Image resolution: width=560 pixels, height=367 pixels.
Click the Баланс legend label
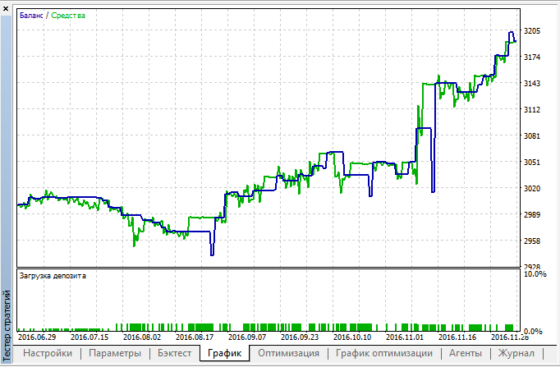pyautogui.click(x=31, y=15)
